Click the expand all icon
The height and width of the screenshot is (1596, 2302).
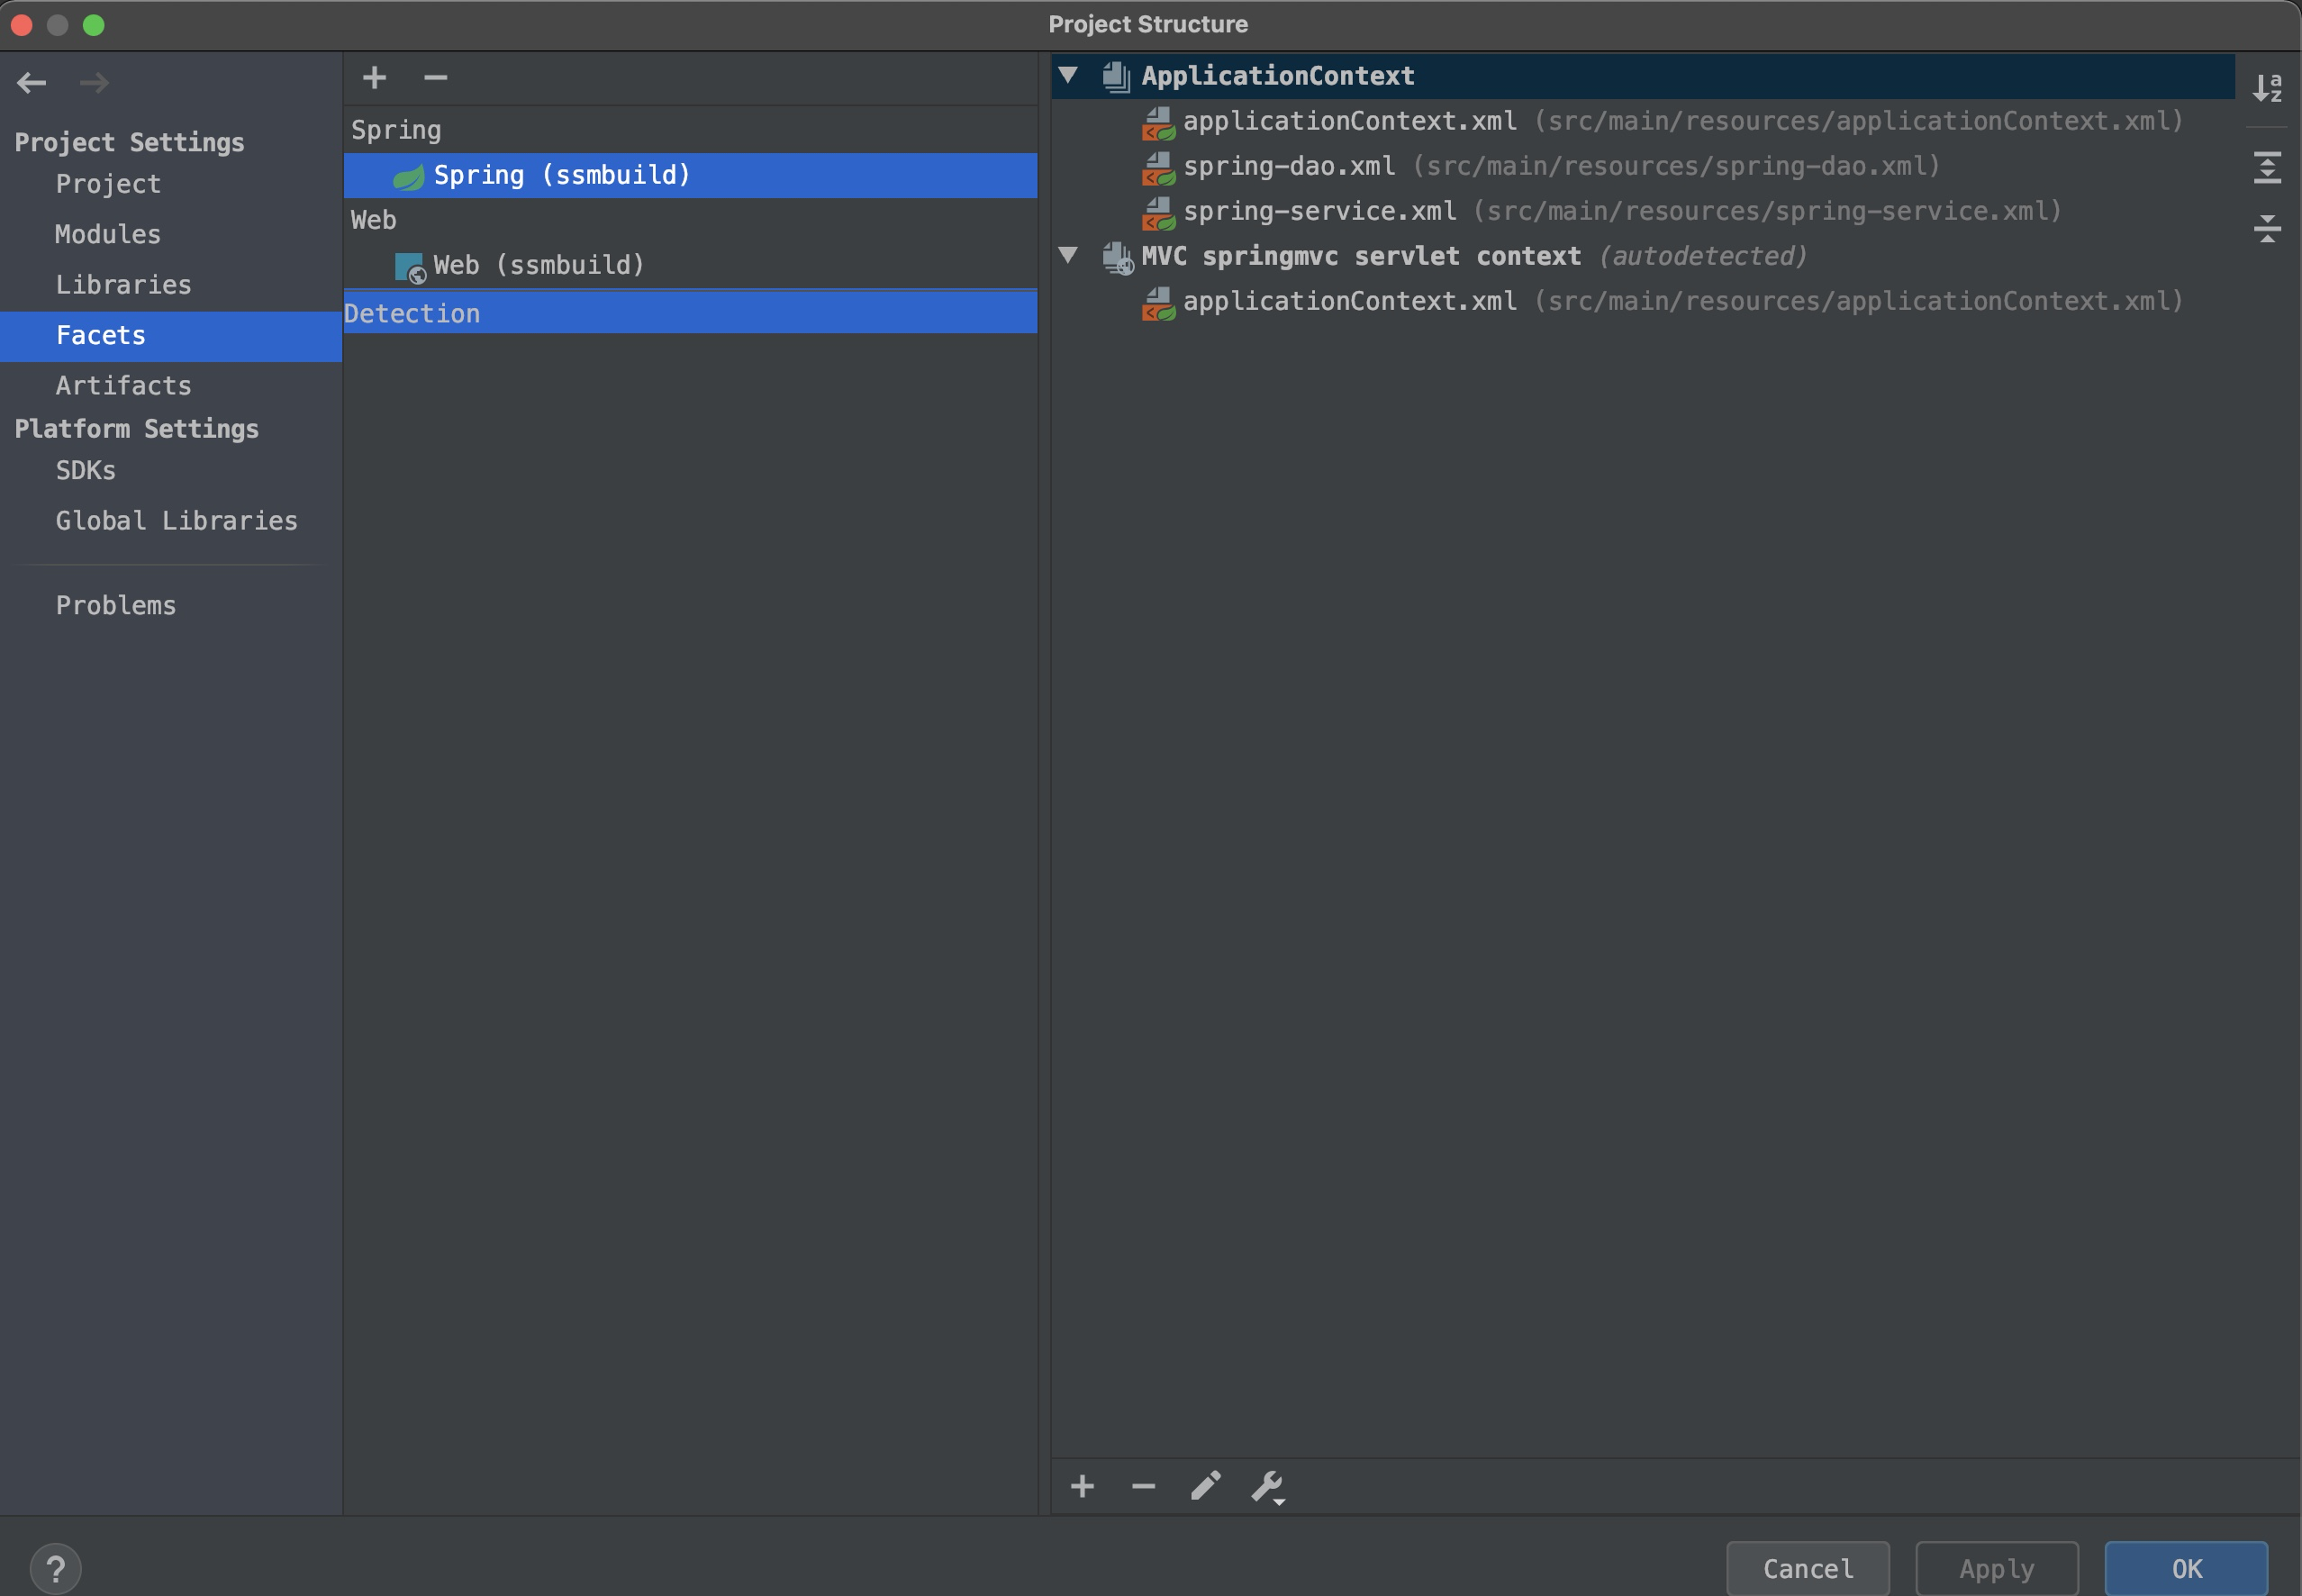[x=2266, y=168]
